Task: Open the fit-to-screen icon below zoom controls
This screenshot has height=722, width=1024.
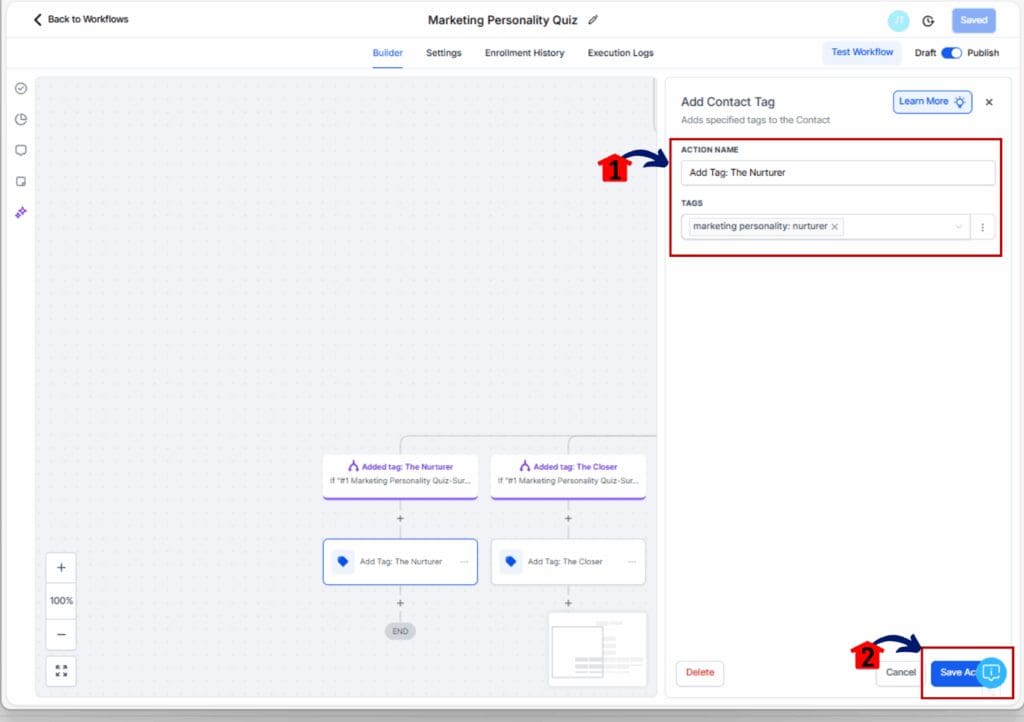Action: 61,671
